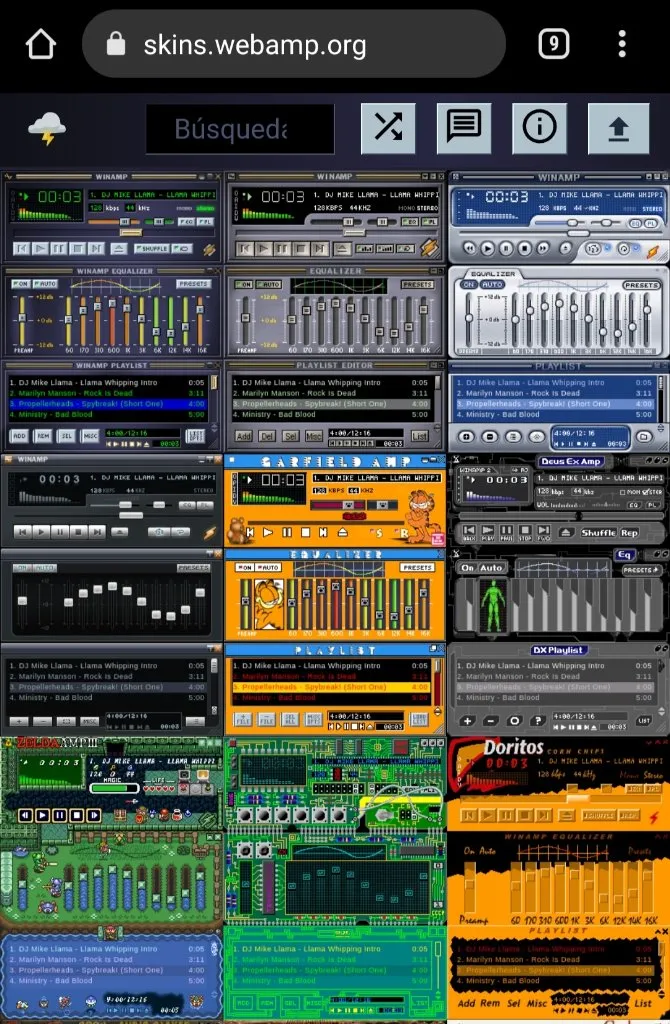Open the Doritos corn chips skin thumbnail

(x=559, y=878)
